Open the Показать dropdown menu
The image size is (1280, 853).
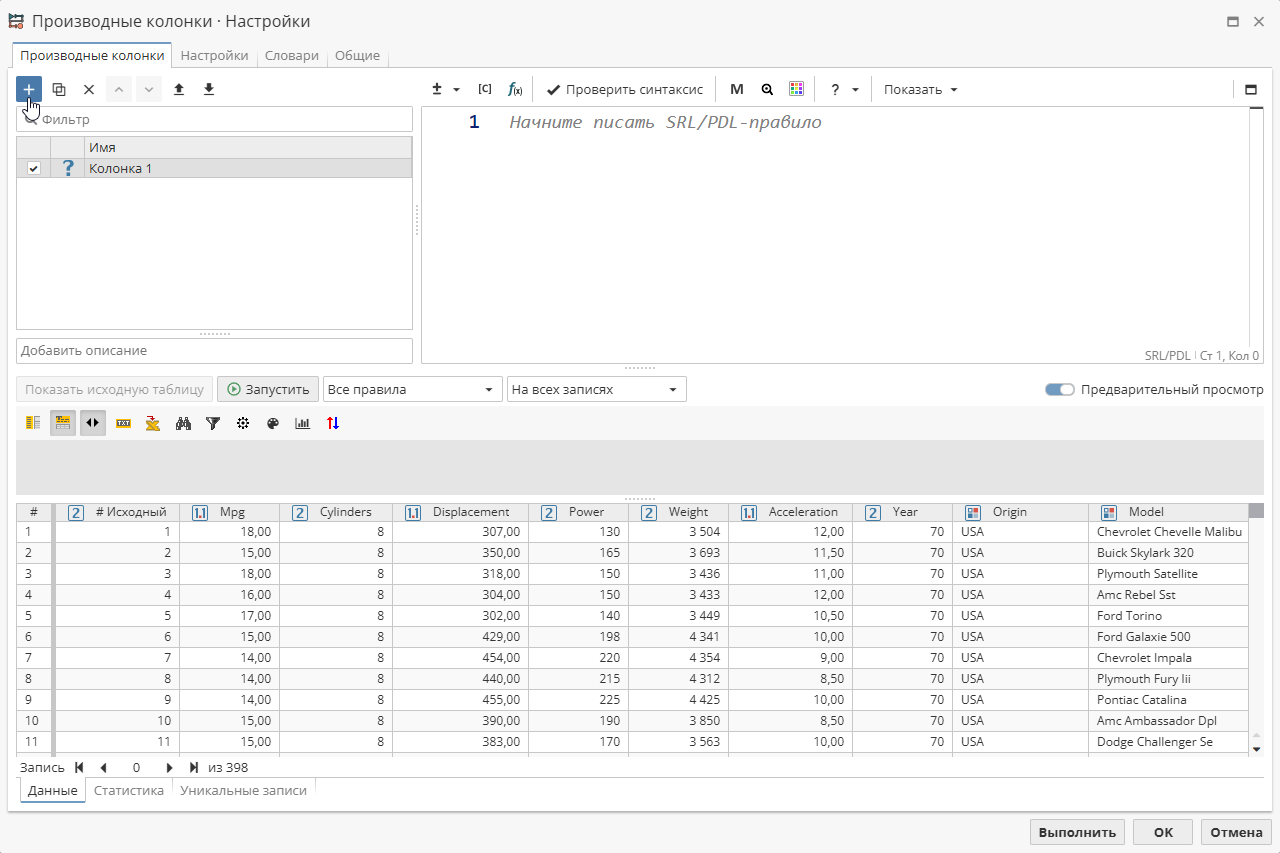919,89
